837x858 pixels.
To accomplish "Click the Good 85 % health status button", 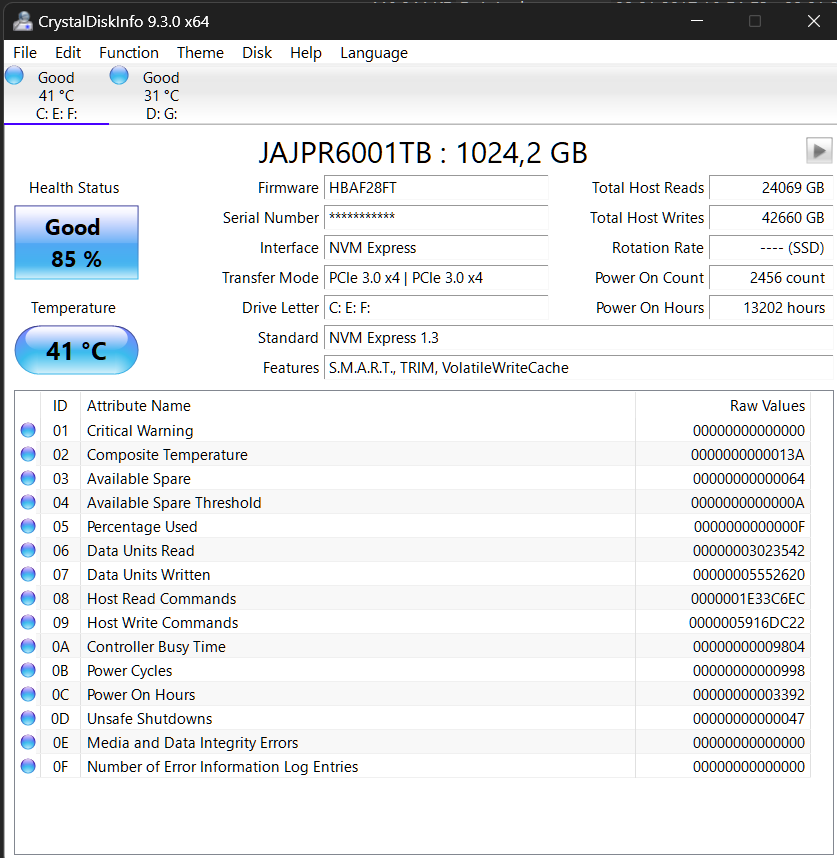I will click(x=77, y=242).
